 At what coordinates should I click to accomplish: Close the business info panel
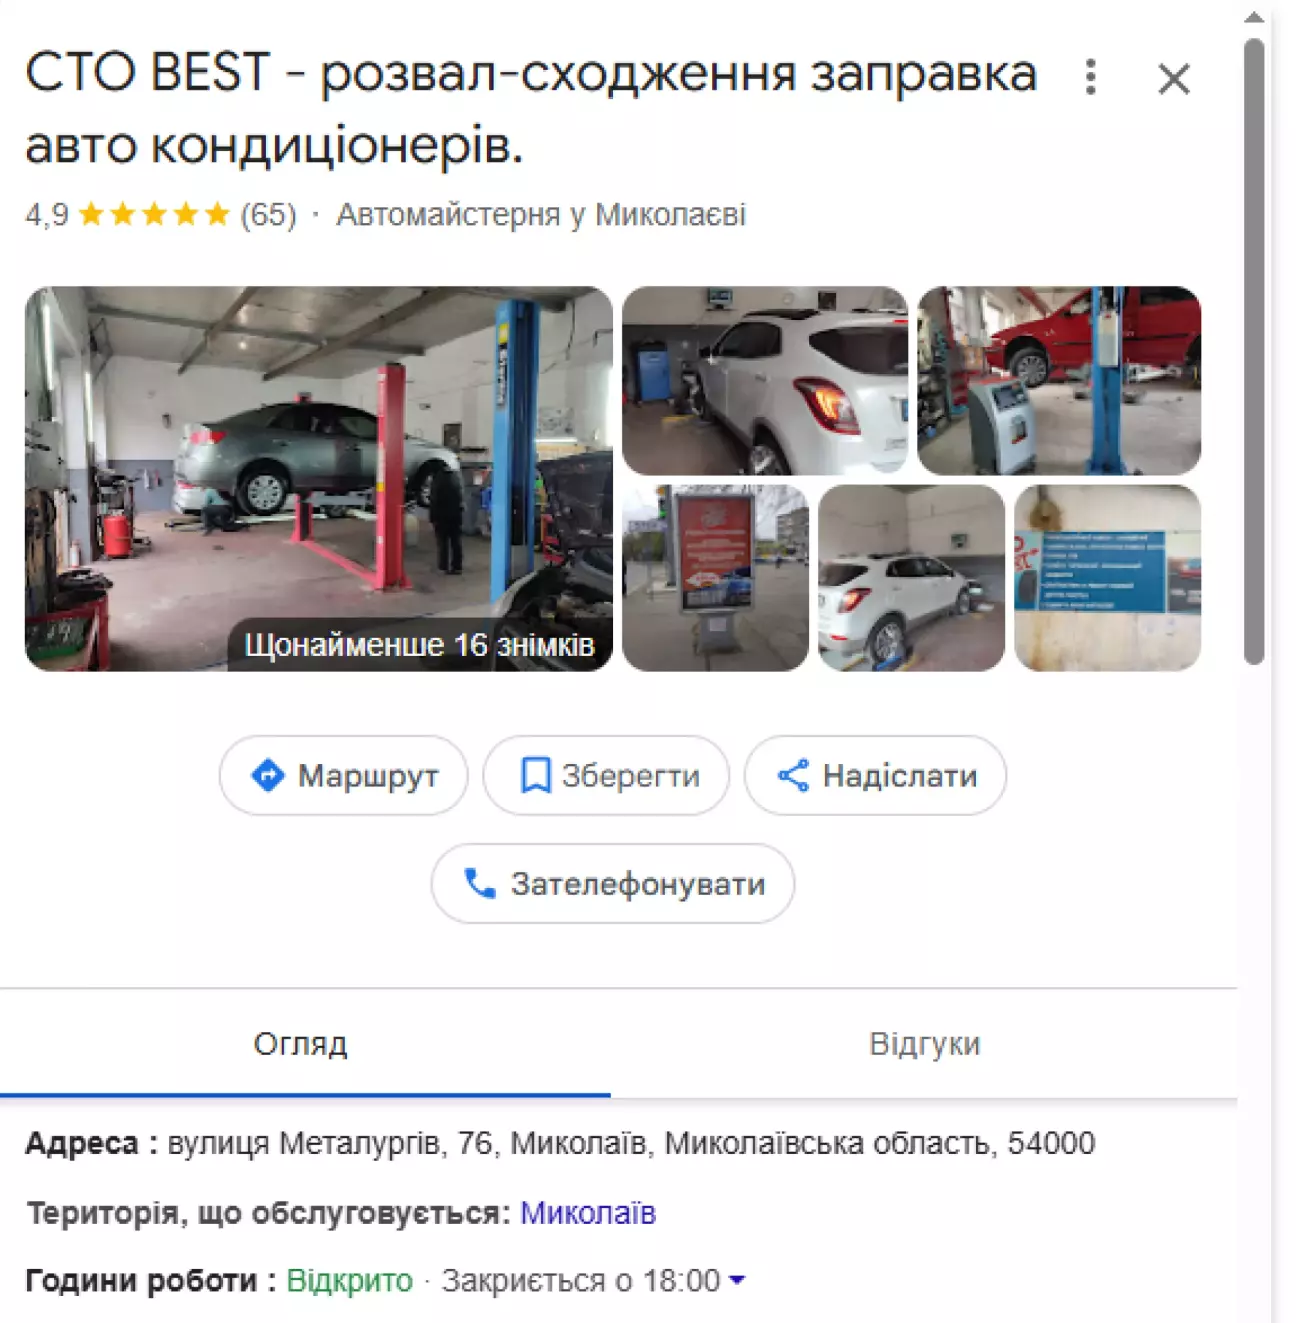pyautogui.click(x=1173, y=78)
